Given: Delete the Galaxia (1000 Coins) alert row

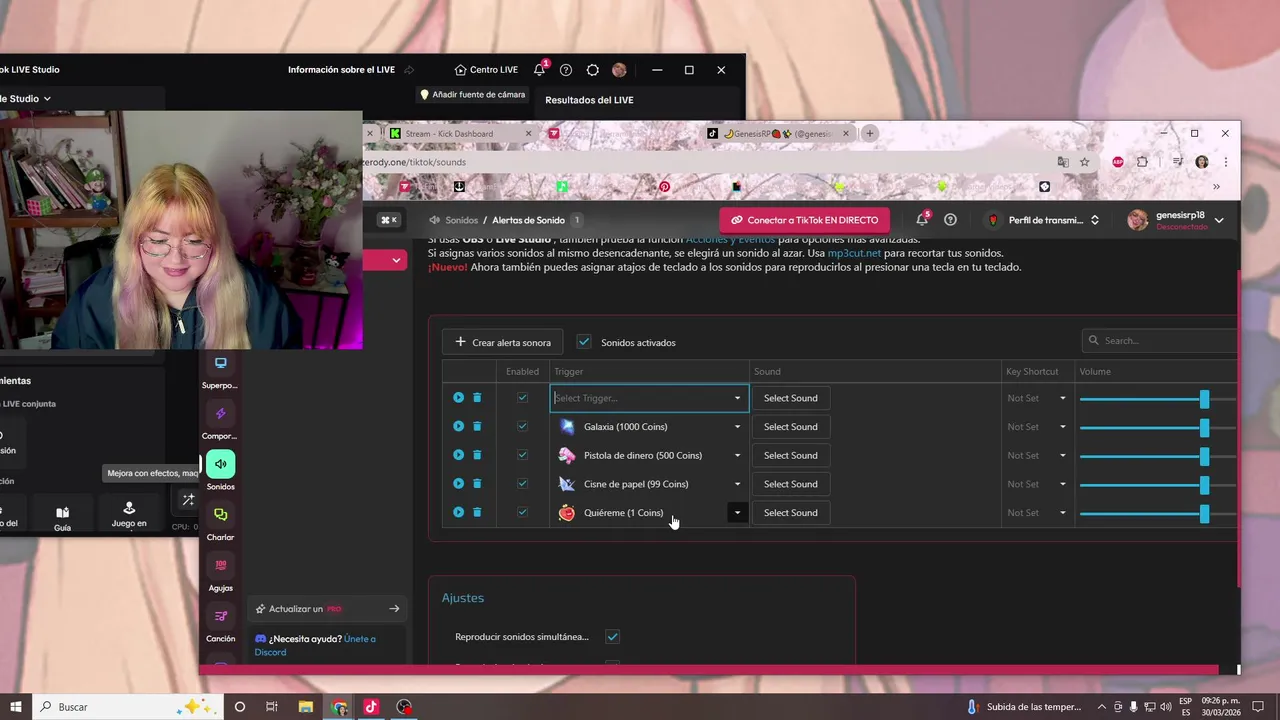Looking at the screenshot, I should [477, 426].
